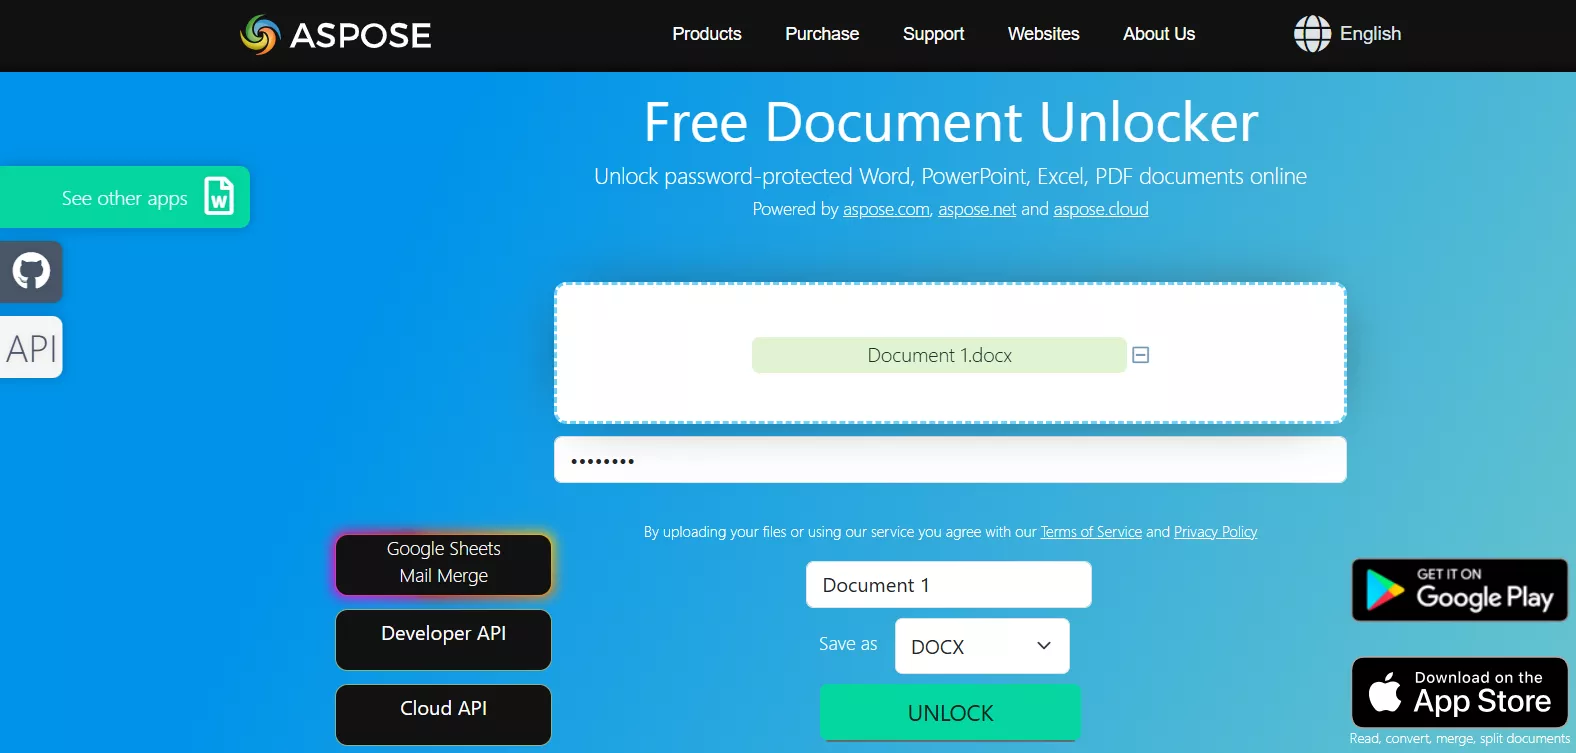Image resolution: width=1576 pixels, height=753 pixels.
Task: Click the password input field
Action: coord(950,460)
